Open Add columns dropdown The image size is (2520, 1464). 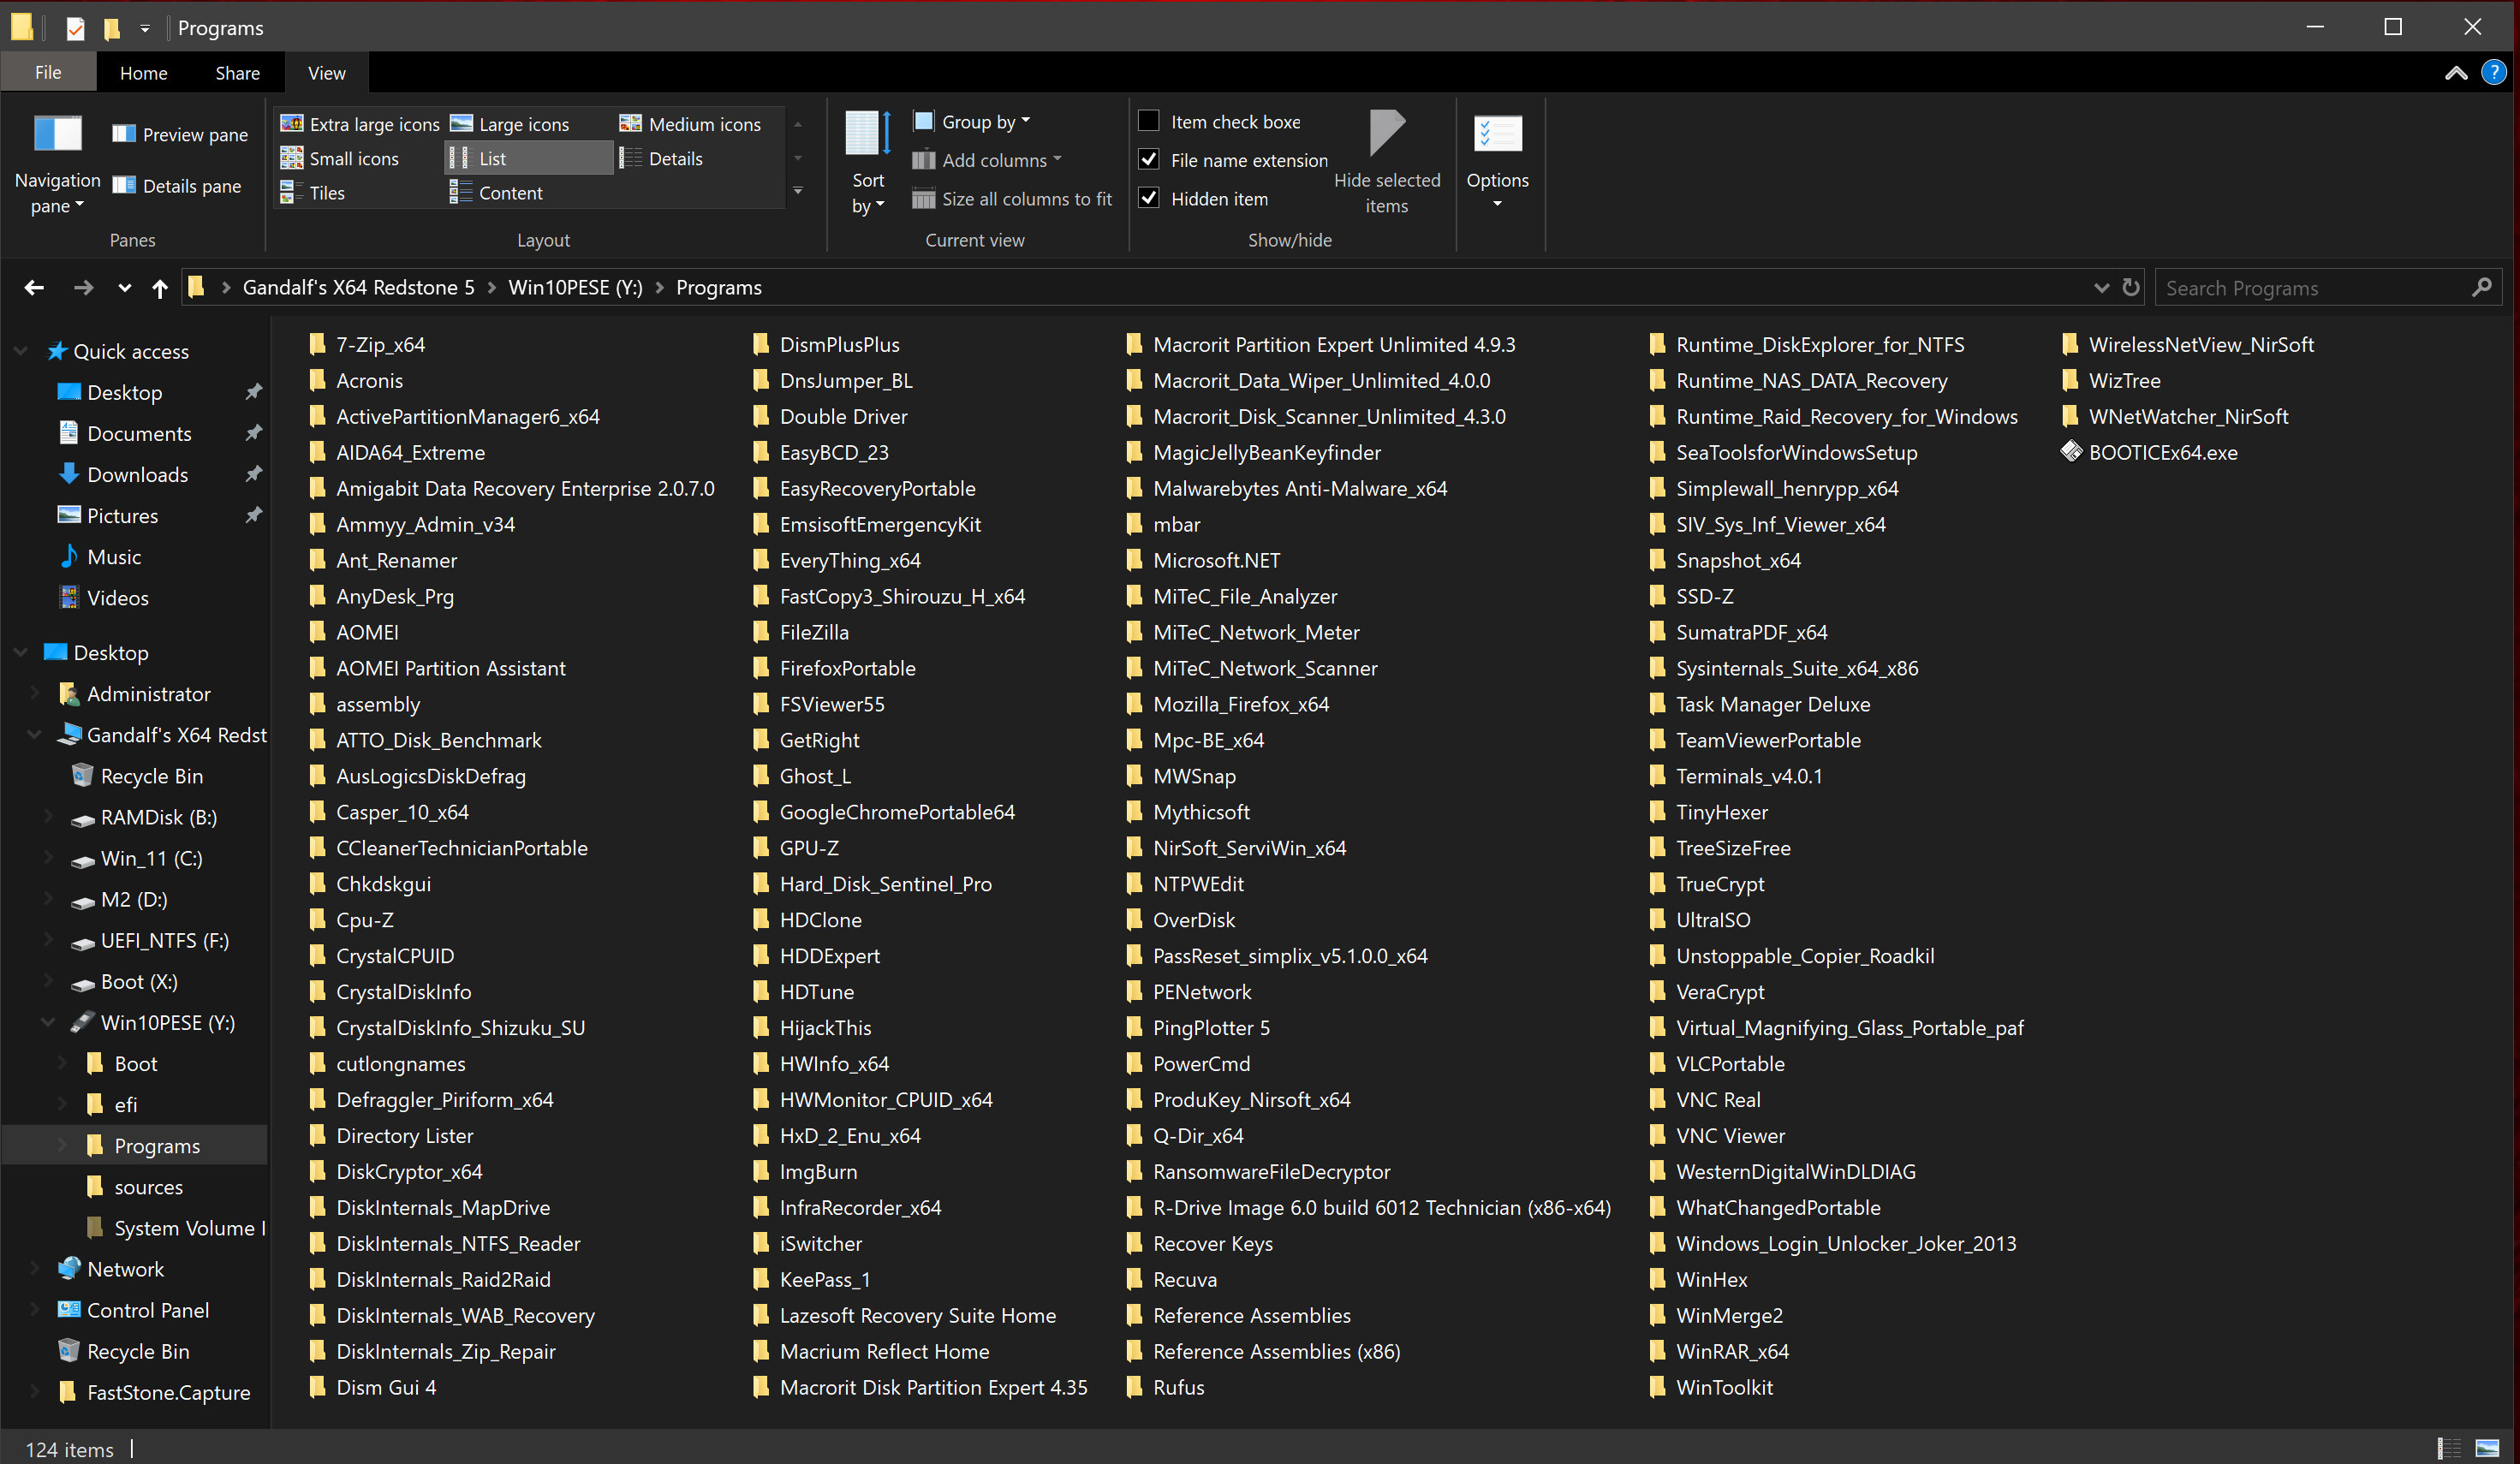(x=987, y=160)
